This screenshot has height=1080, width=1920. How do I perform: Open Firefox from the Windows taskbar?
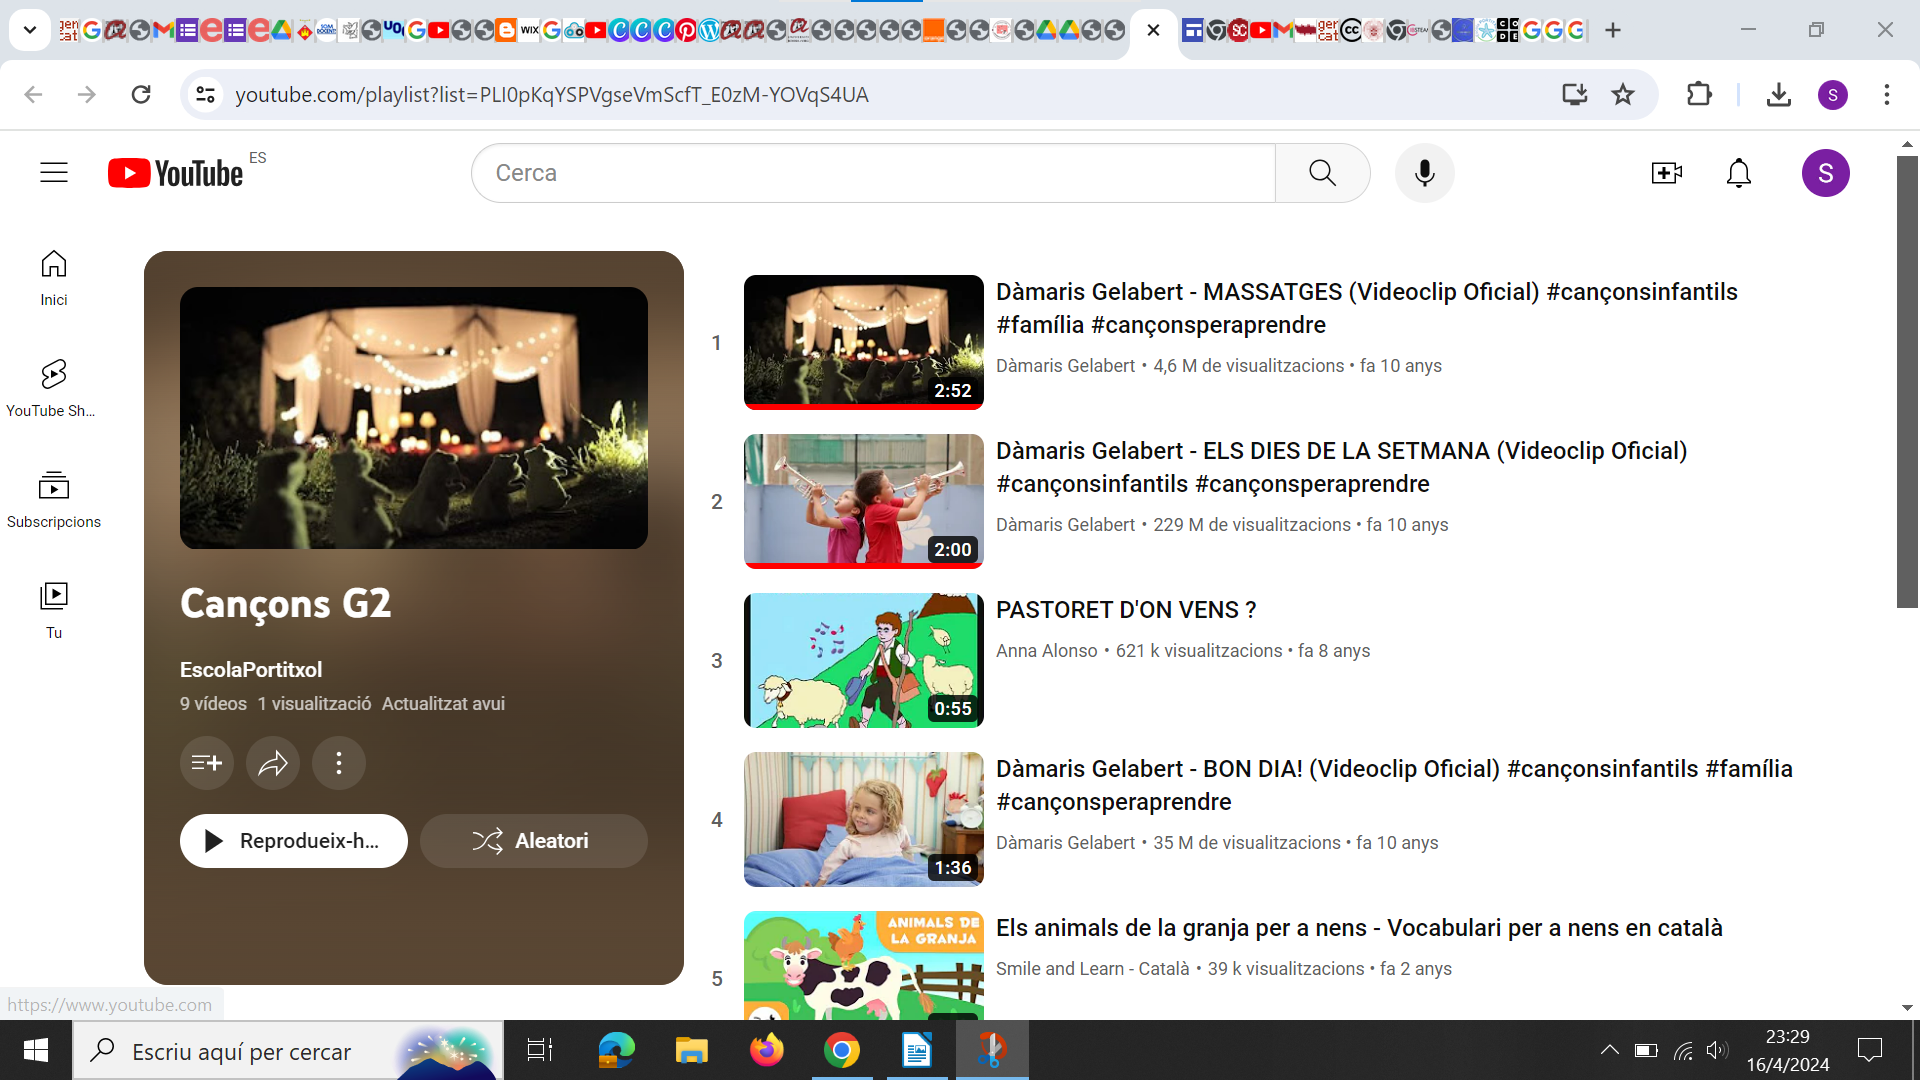[x=766, y=1051]
